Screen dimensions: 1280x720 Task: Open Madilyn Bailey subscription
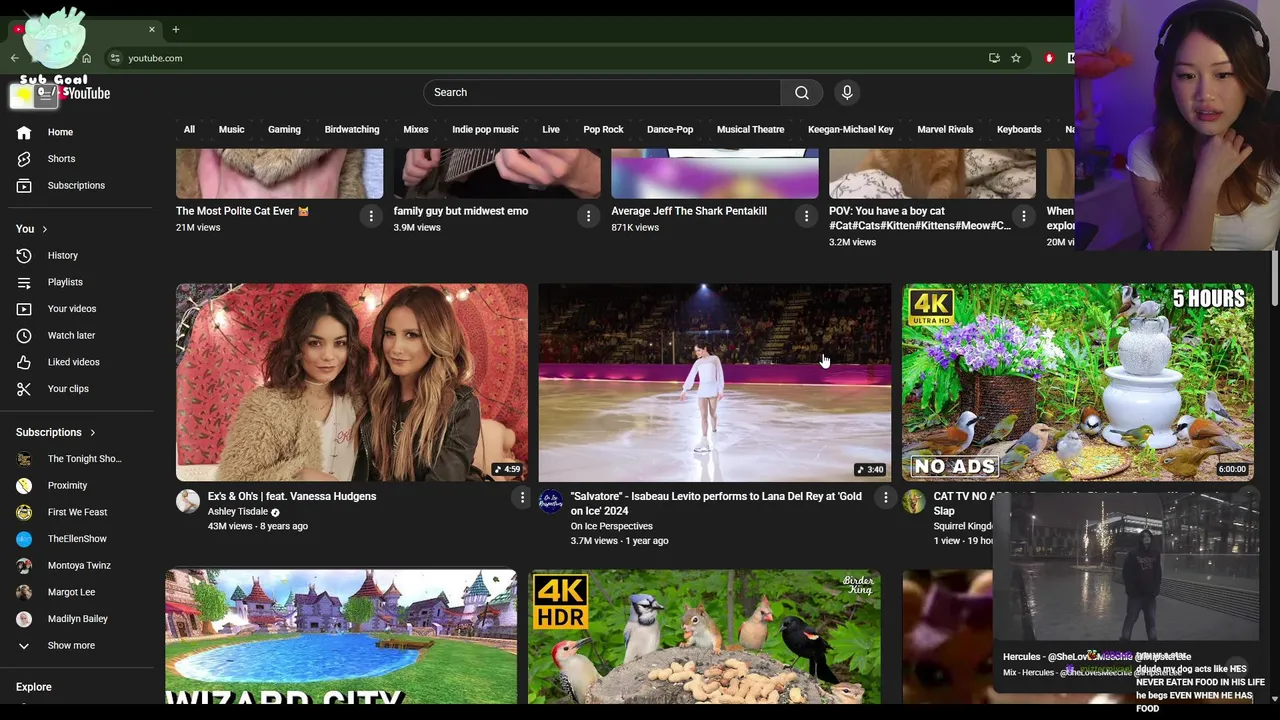pyautogui.click(x=76, y=619)
